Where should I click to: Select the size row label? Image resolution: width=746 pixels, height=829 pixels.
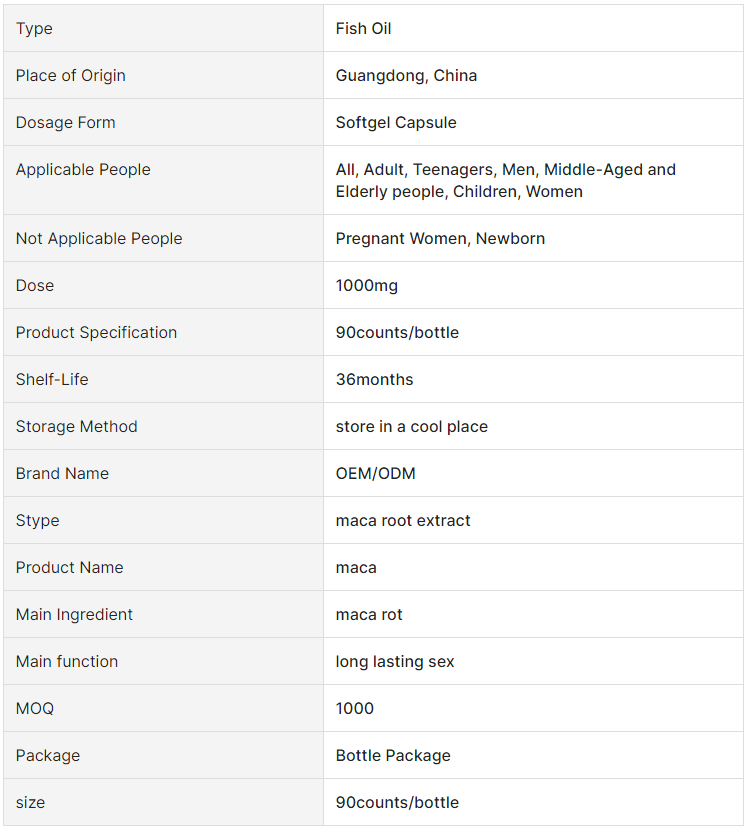(31, 803)
